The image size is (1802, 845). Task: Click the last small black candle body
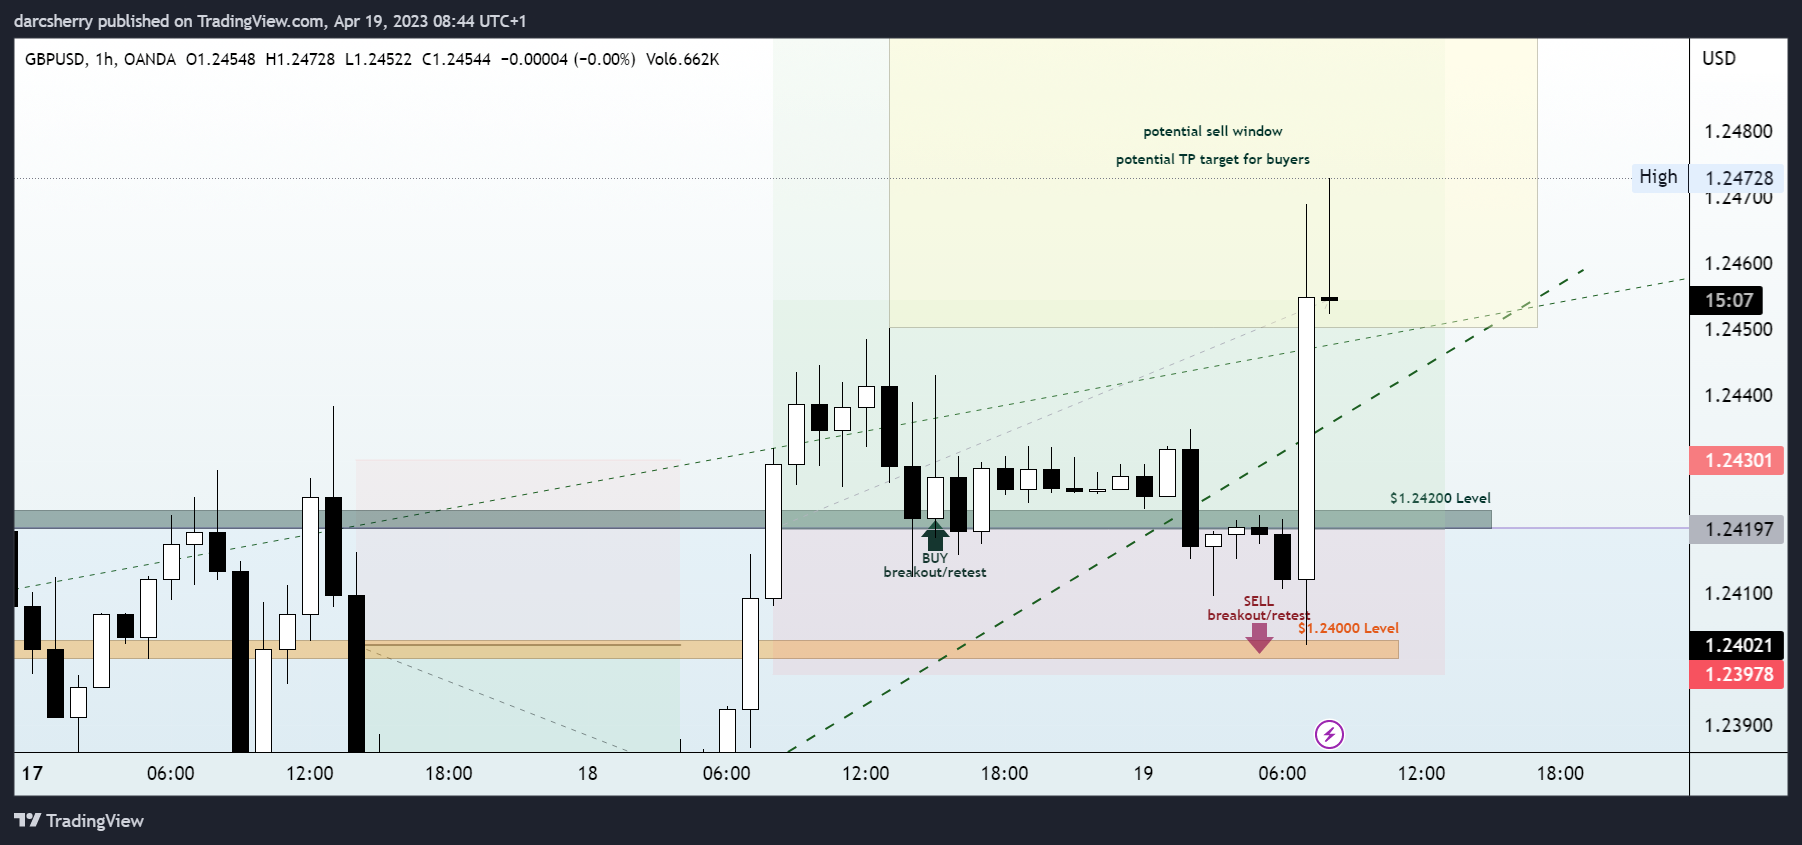tap(1330, 298)
